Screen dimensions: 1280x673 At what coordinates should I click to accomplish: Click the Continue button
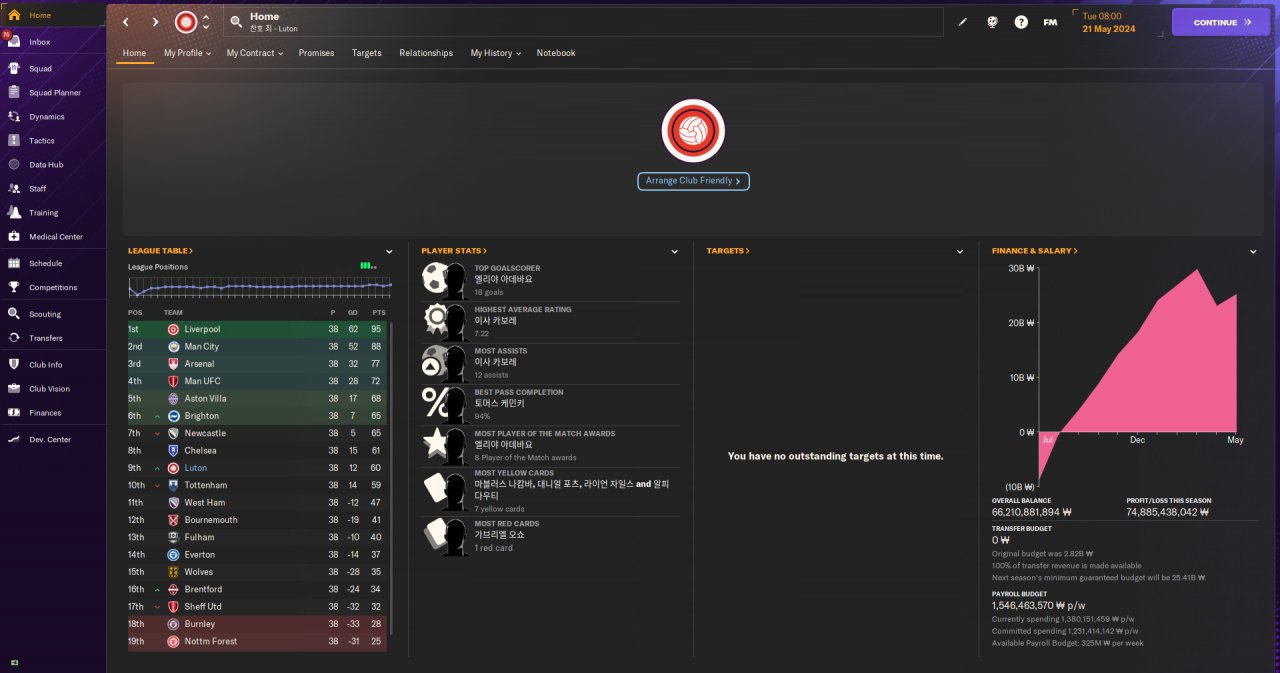tap(1221, 22)
